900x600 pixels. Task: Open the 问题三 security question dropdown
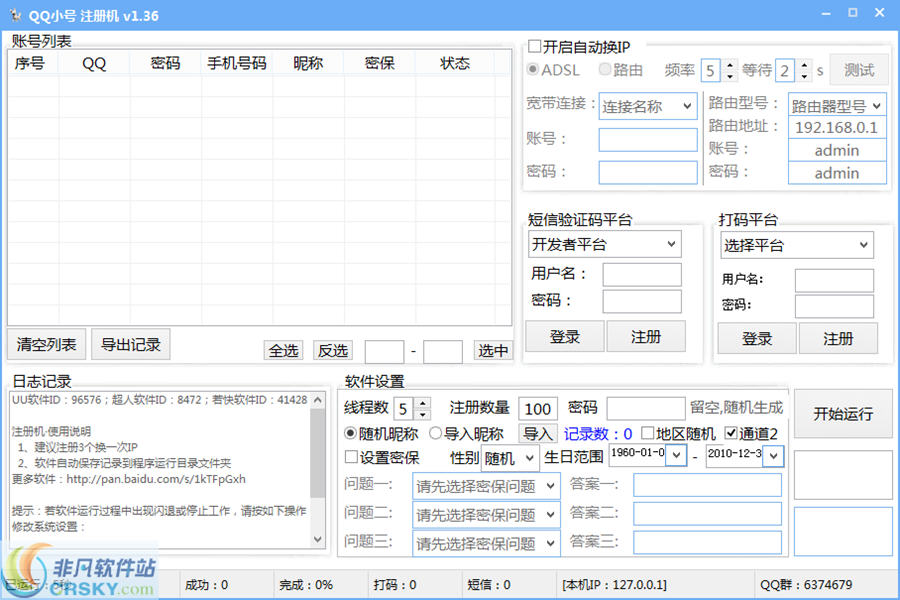(x=486, y=543)
